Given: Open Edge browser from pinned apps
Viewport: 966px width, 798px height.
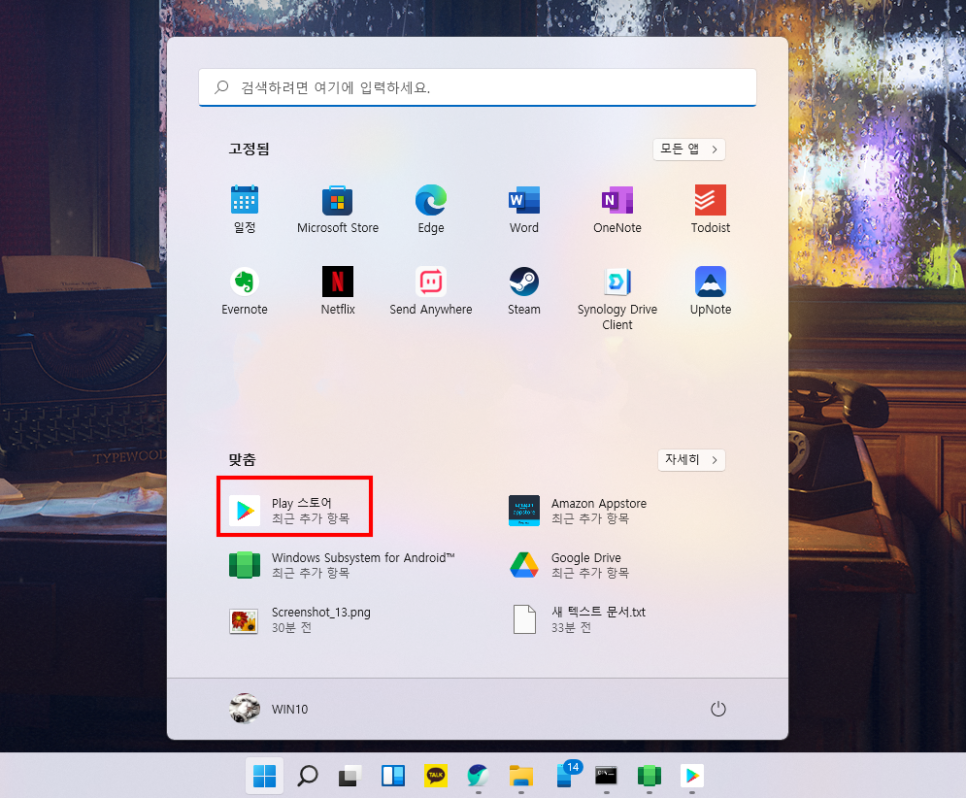Looking at the screenshot, I should (431, 210).
